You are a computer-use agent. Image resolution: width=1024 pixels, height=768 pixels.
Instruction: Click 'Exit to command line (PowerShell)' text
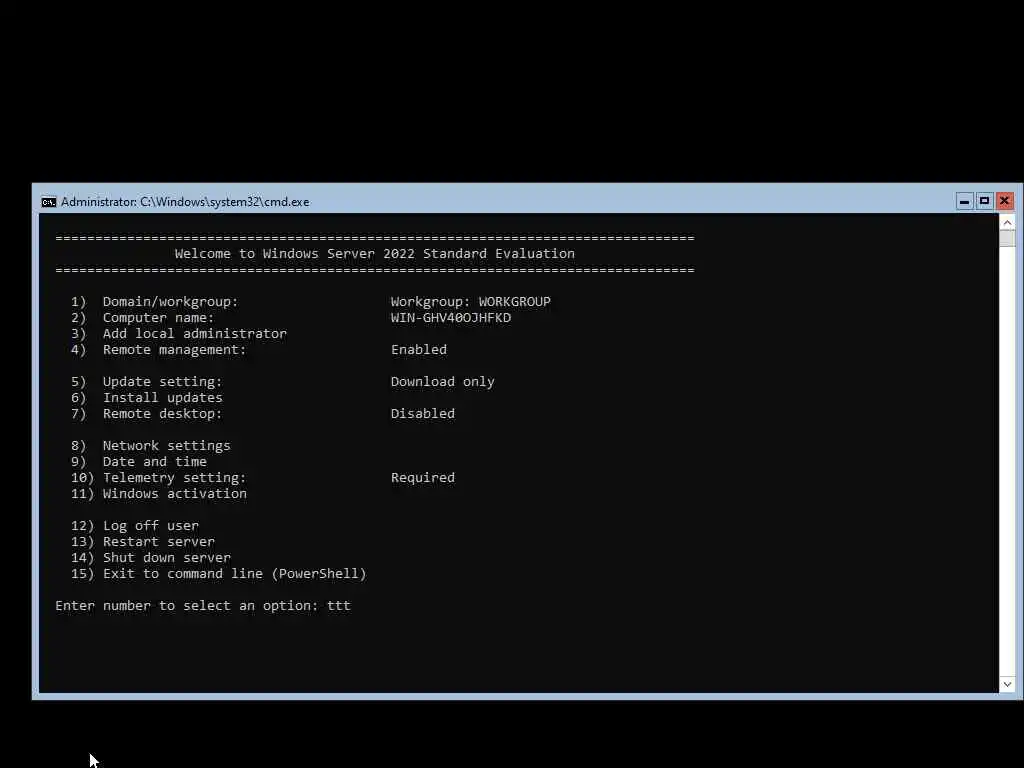tap(234, 574)
